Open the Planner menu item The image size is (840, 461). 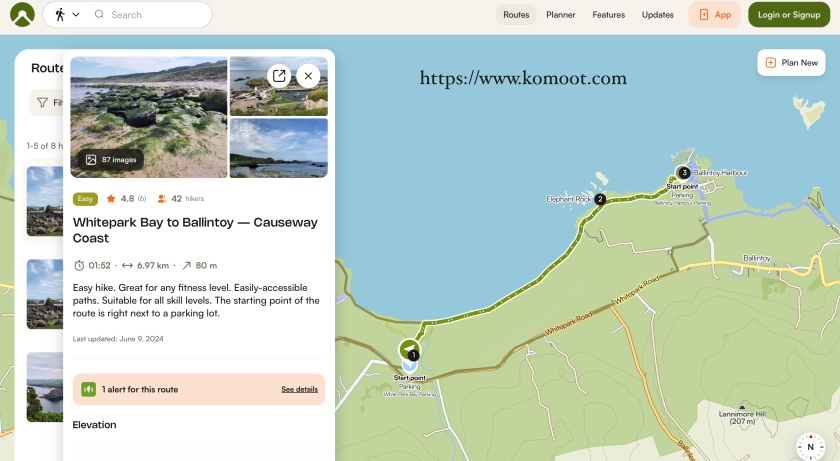[560, 15]
